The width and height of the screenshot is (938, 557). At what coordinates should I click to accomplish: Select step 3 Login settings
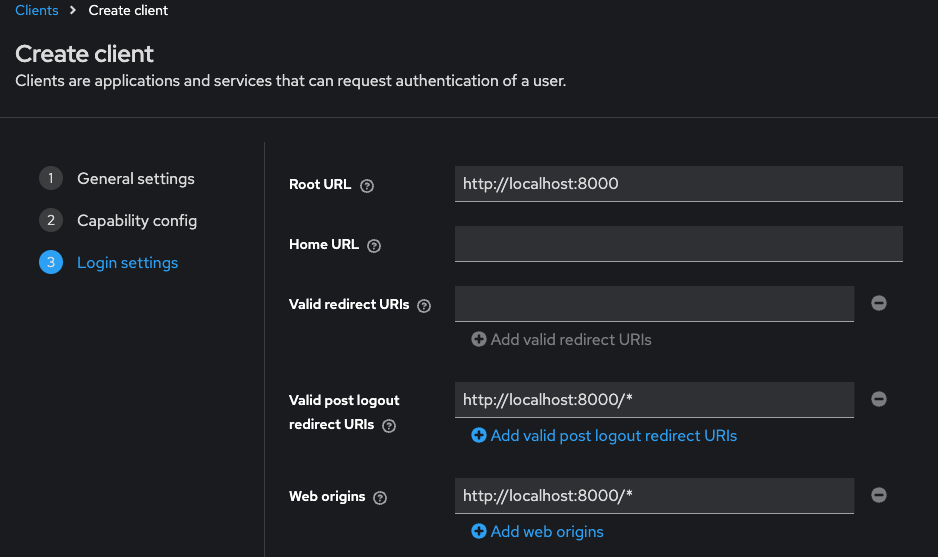127,263
